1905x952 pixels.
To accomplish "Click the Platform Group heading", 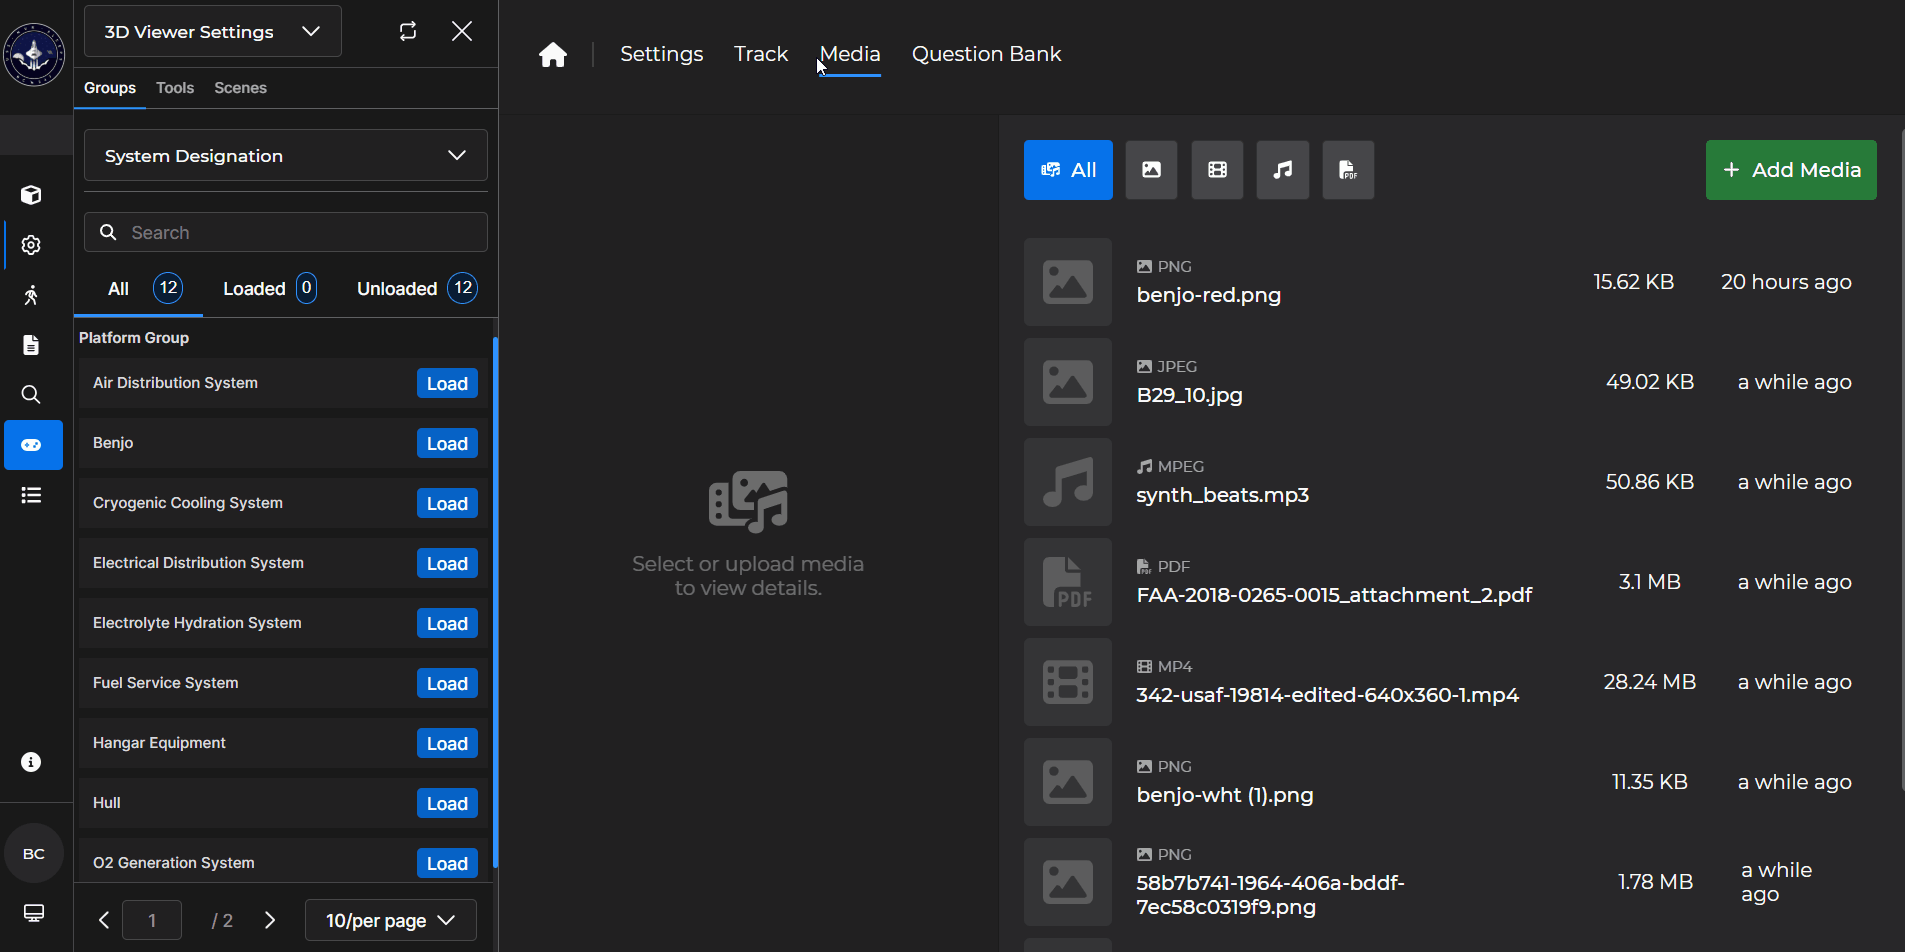I will coord(134,338).
